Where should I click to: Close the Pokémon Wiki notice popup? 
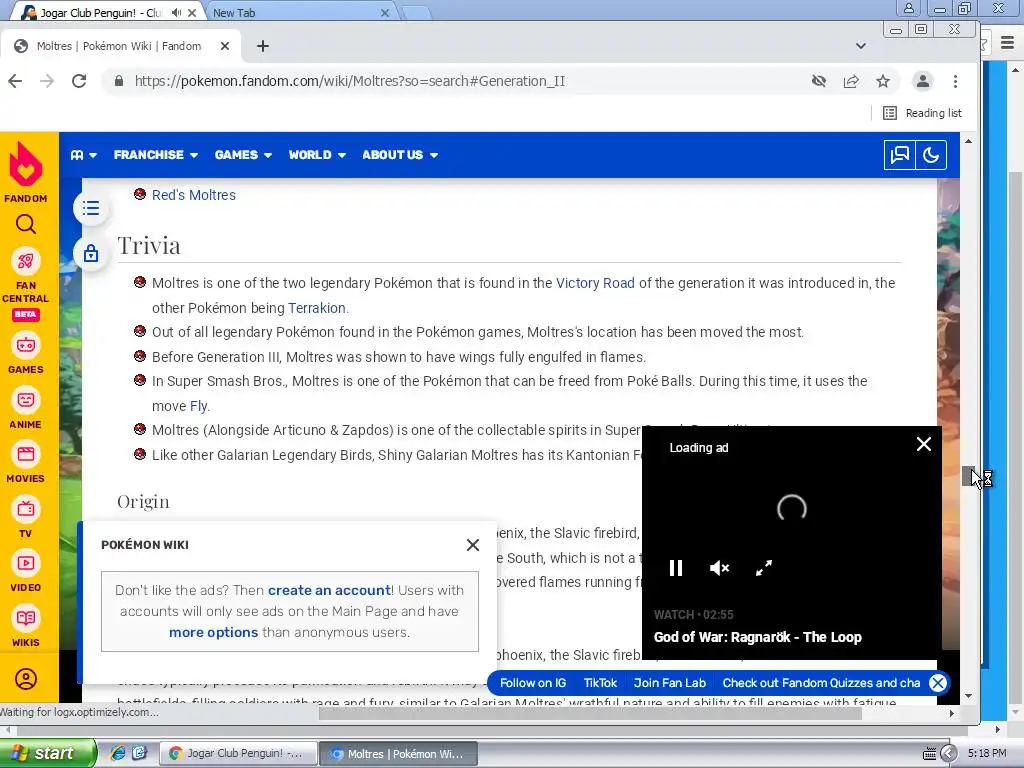(473, 545)
